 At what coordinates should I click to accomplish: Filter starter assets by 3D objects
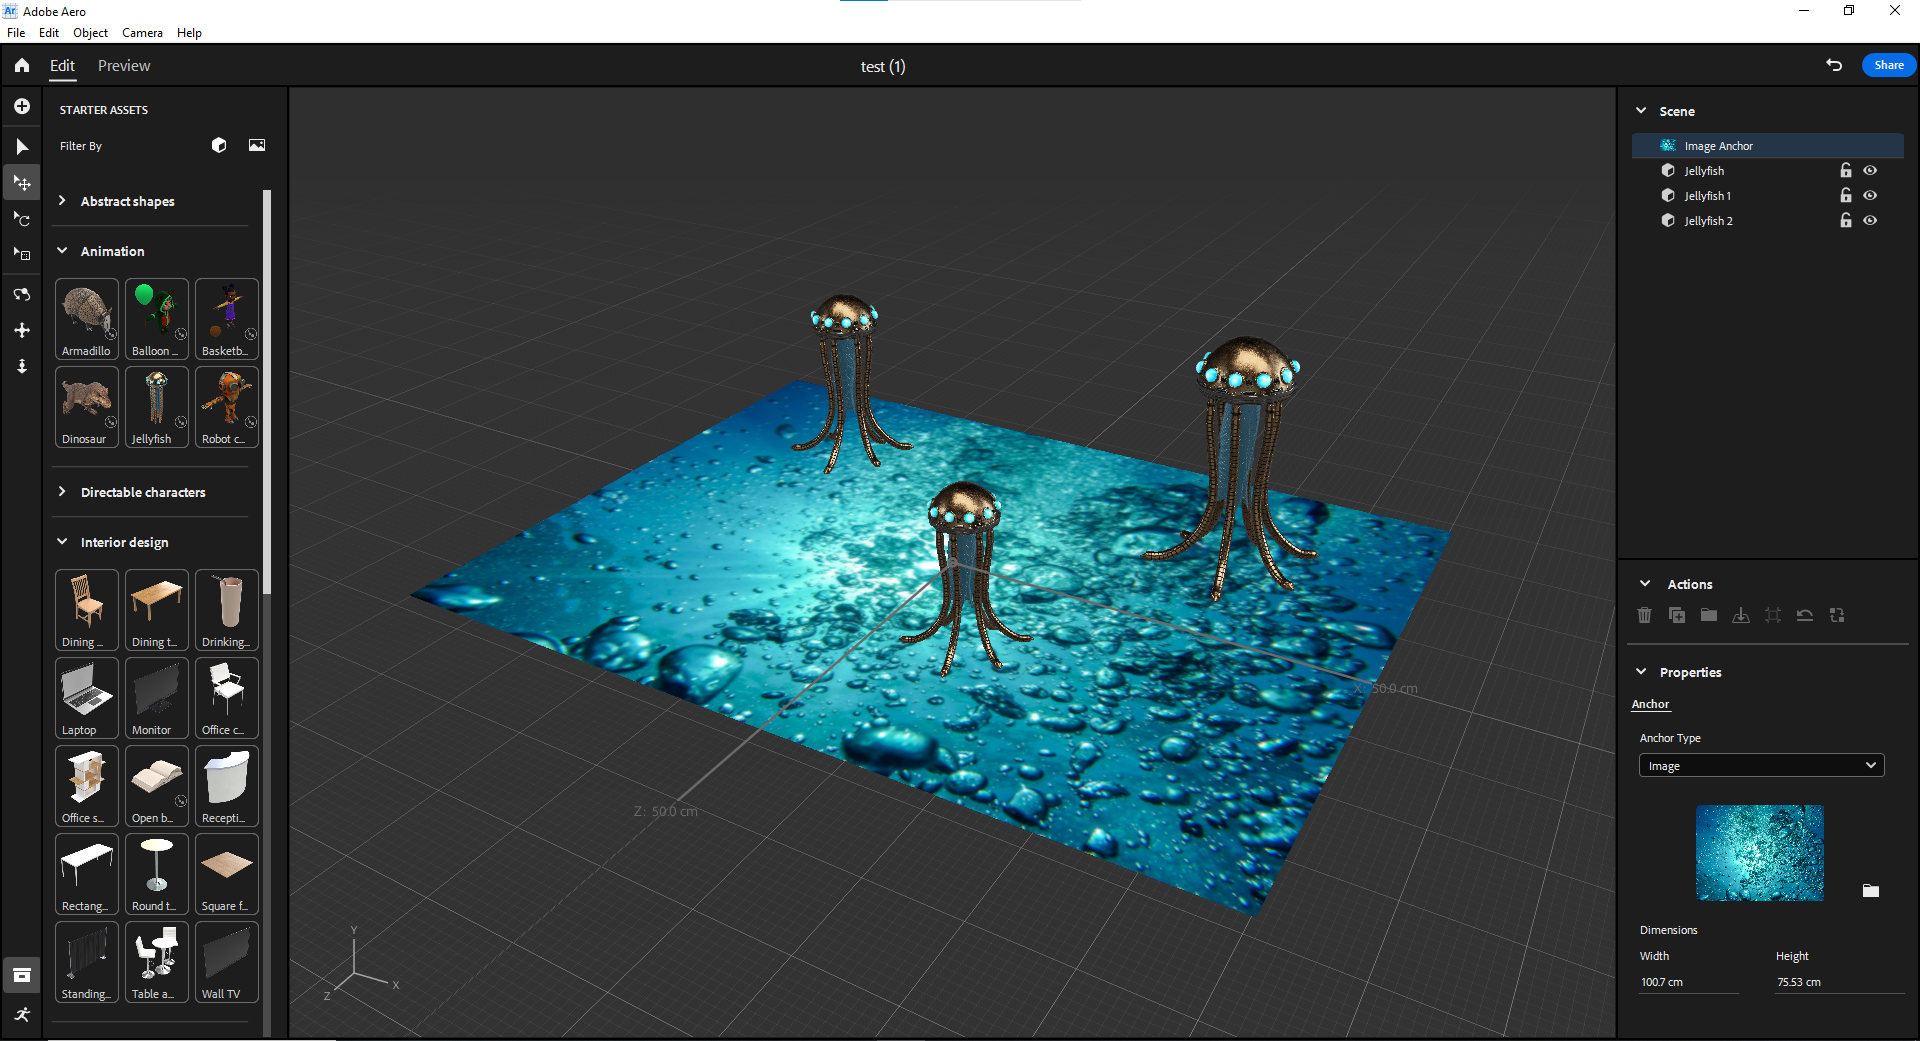[x=219, y=145]
